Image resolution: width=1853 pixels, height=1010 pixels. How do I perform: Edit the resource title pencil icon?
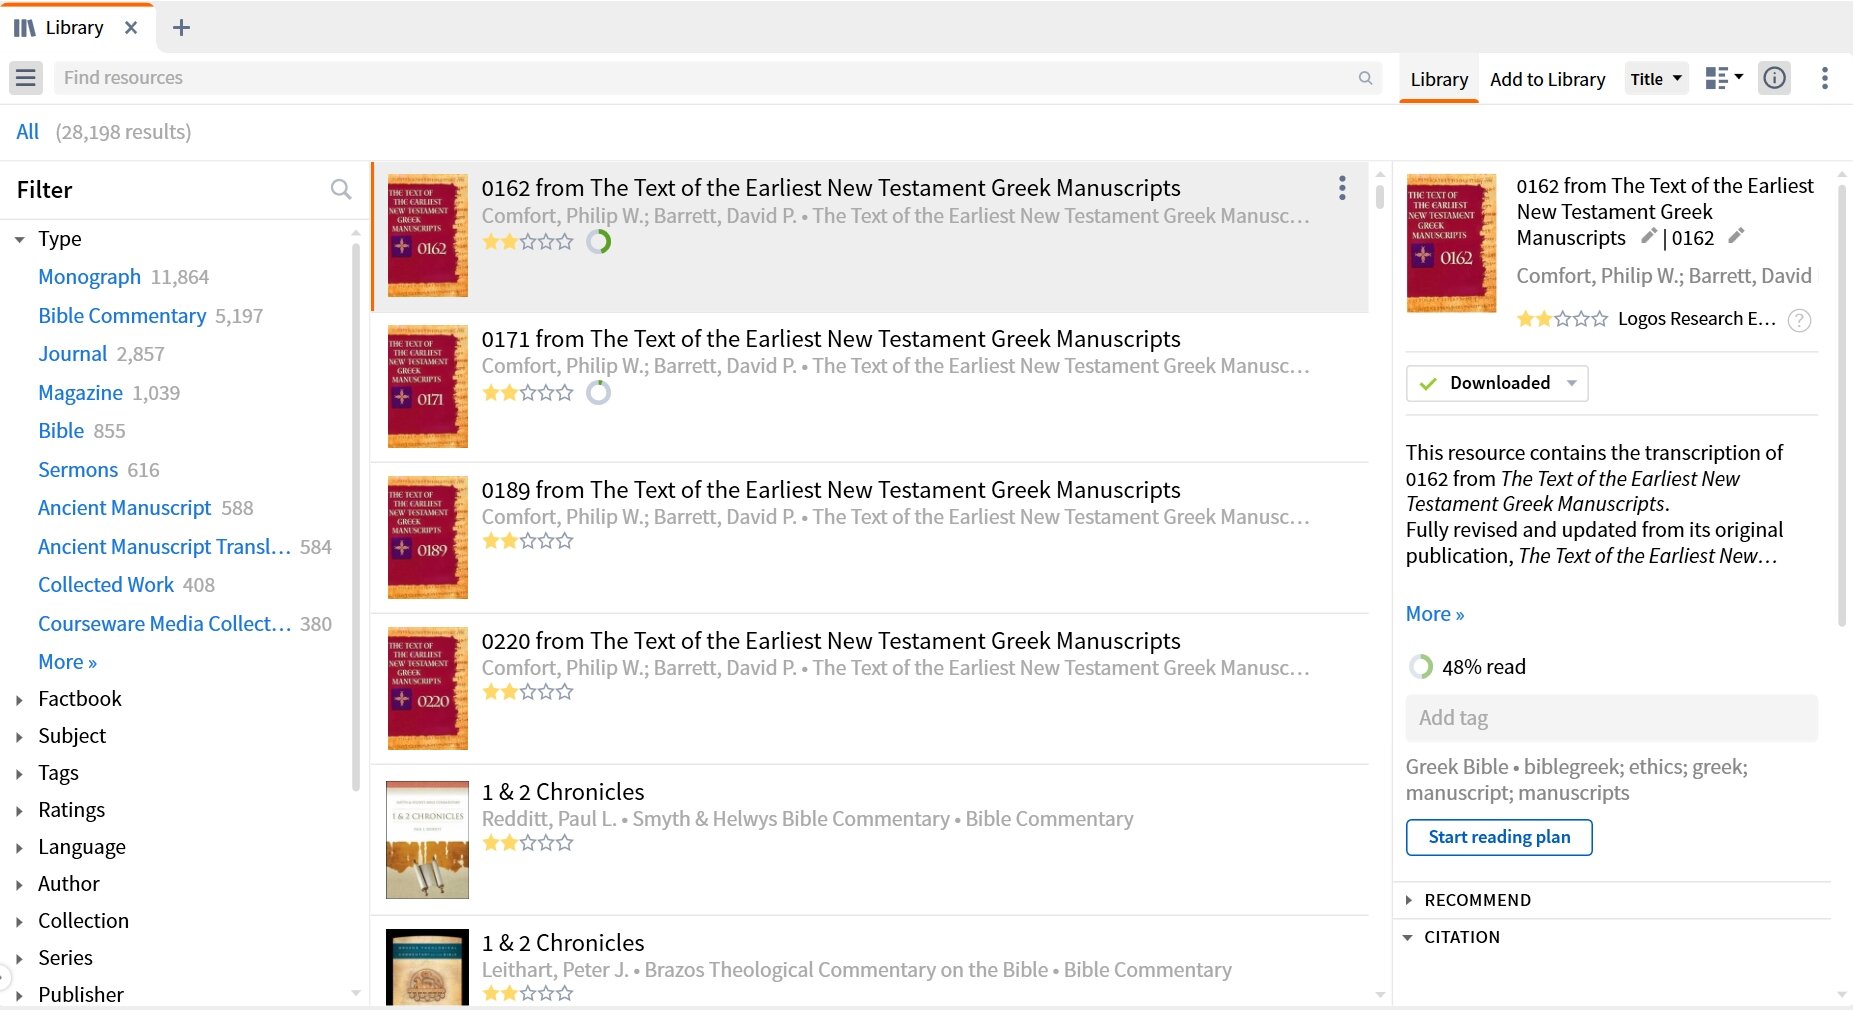[x=1648, y=237]
